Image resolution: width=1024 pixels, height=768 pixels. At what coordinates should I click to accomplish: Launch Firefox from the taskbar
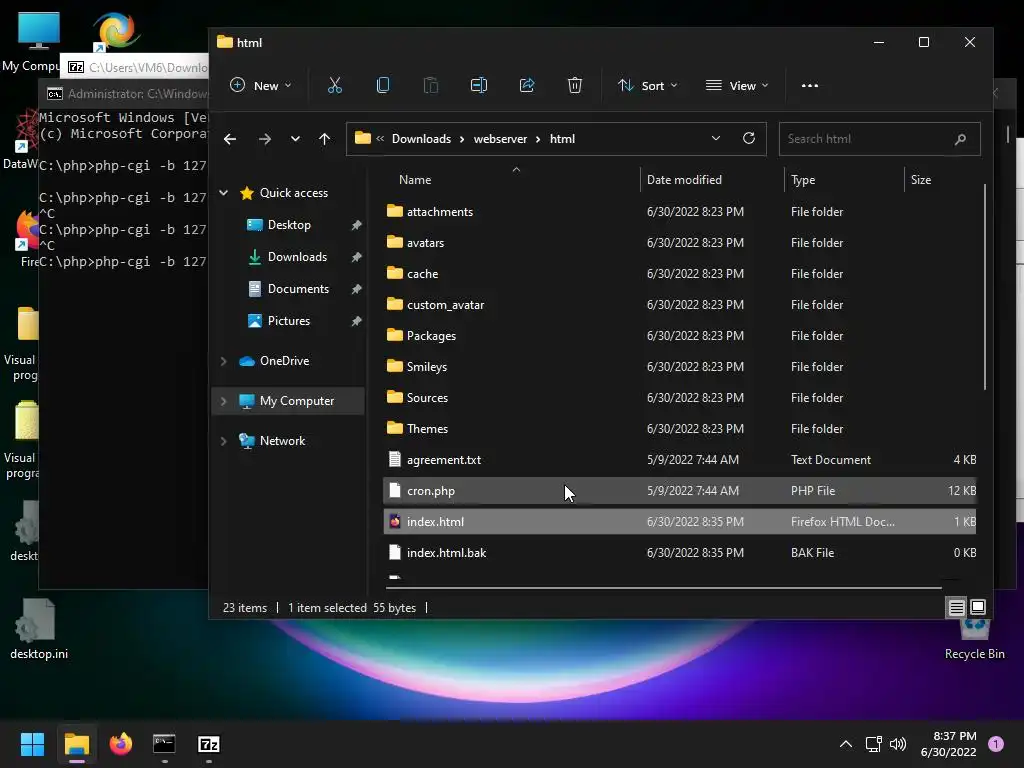[120, 744]
